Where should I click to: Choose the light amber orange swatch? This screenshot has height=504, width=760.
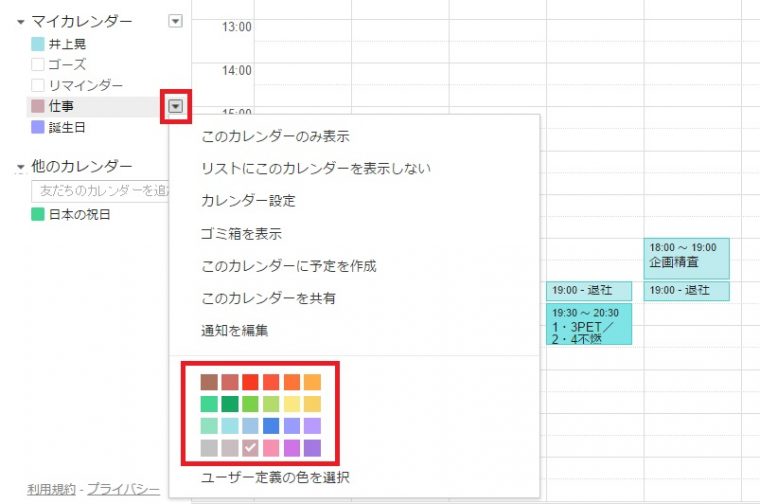[313, 382]
